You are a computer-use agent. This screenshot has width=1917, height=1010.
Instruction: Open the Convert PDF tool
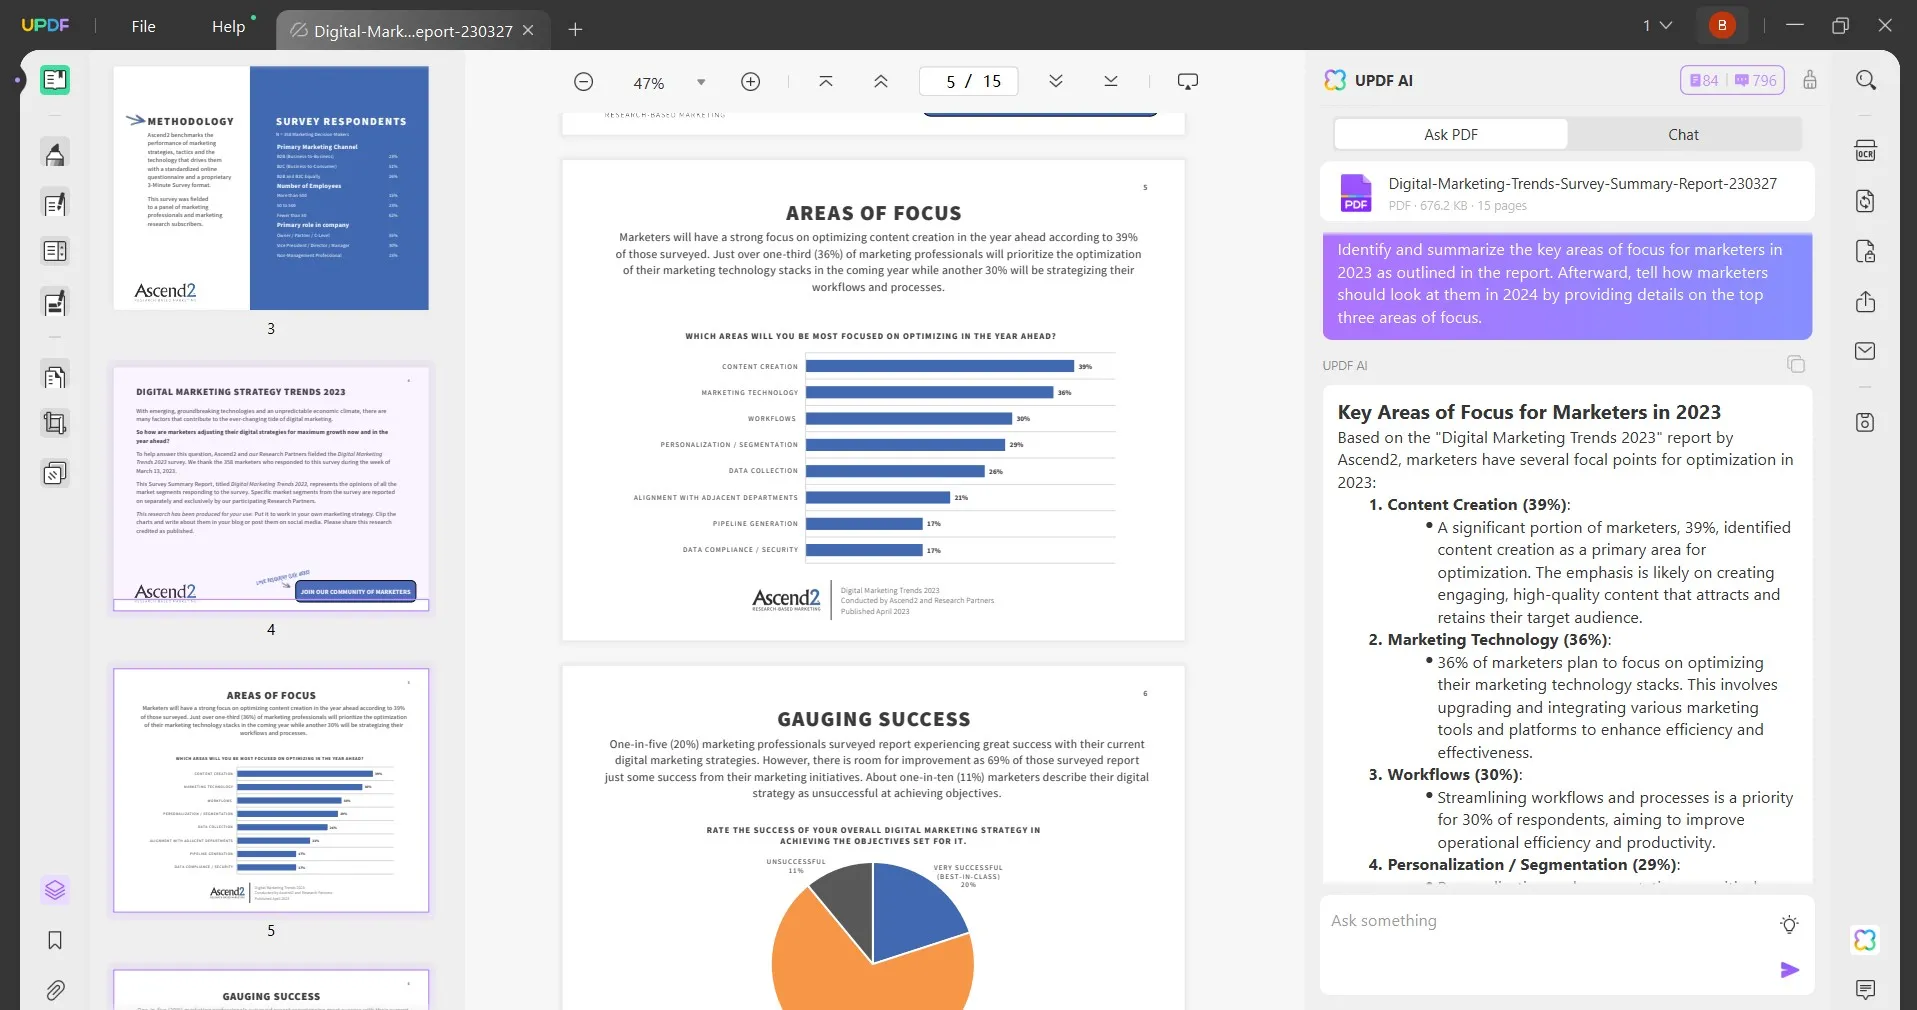click(1866, 201)
